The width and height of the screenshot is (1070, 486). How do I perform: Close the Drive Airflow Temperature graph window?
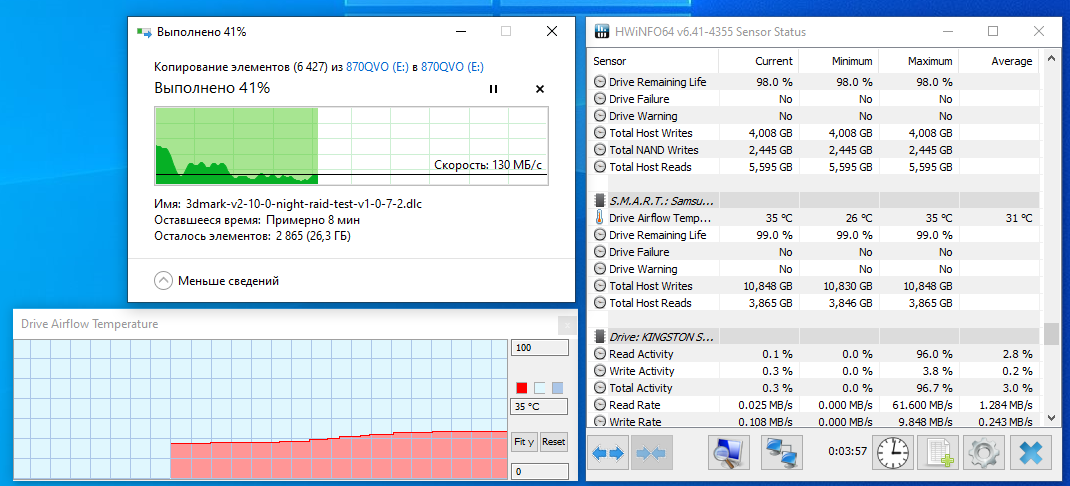[566, 324]
